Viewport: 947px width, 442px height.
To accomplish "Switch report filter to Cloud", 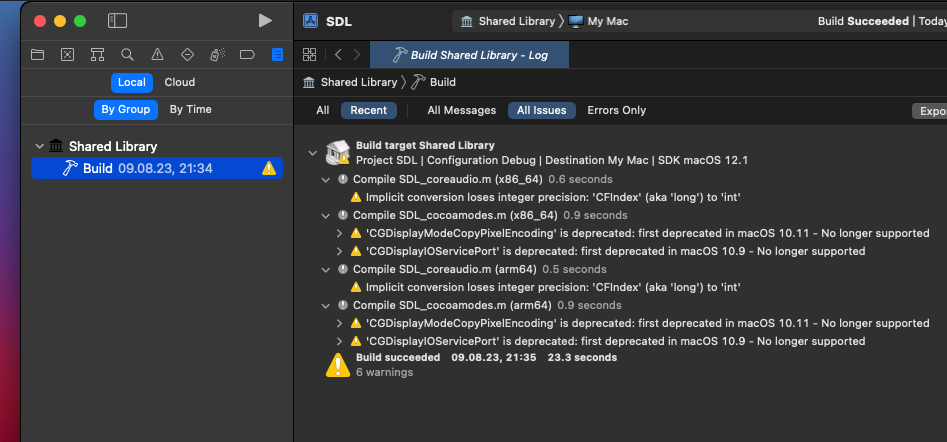I will 180,83.
